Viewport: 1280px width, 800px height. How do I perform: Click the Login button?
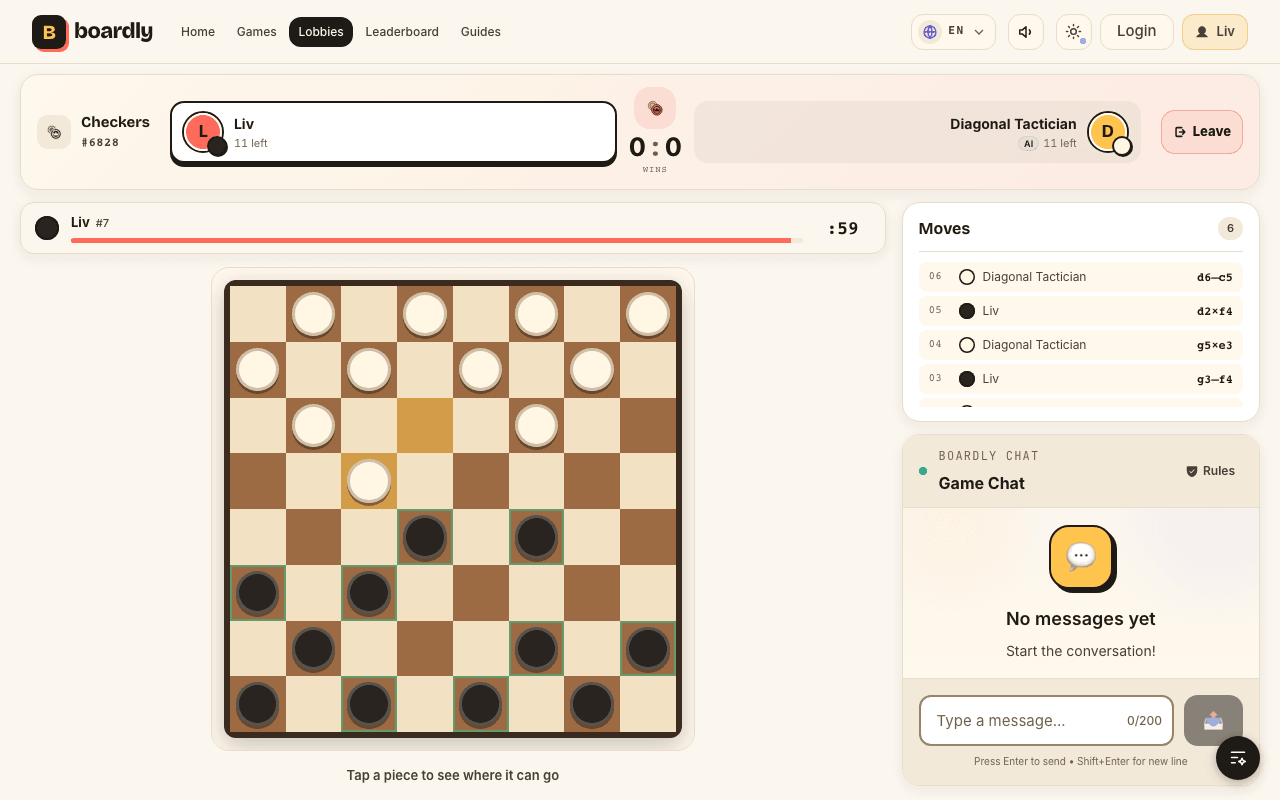click(x=1137, y=32)
